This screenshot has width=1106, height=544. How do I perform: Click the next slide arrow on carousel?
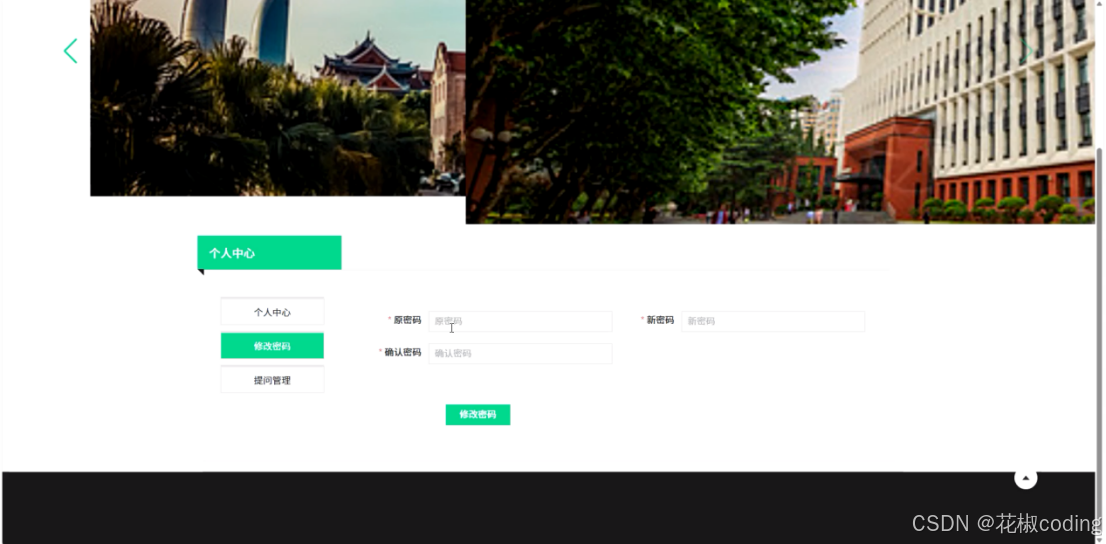tap(1027, 51)
